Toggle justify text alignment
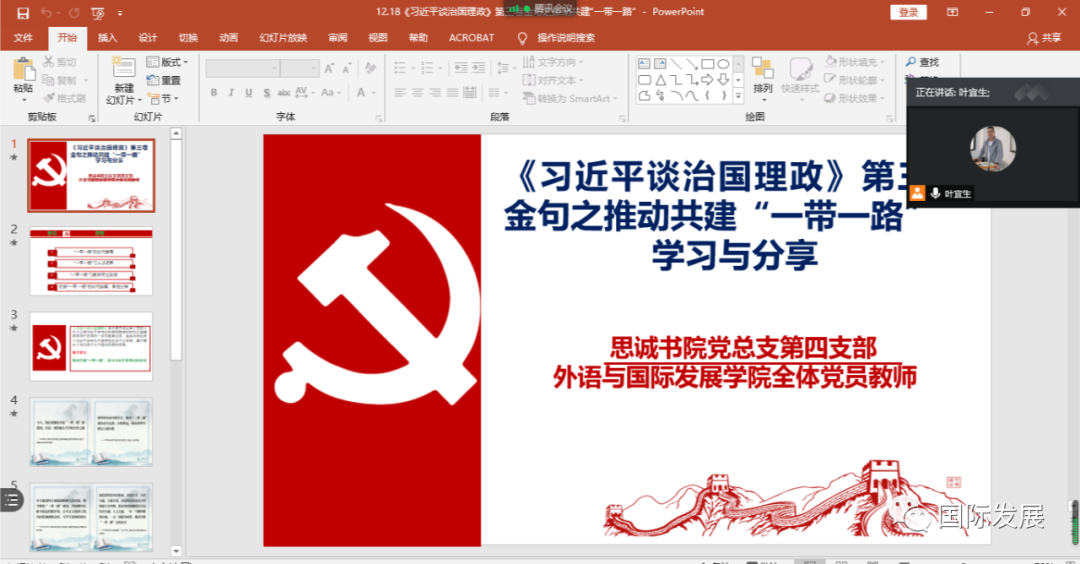Image resolution: width=1080 pixels, height=564 pixels. (452, 92)
